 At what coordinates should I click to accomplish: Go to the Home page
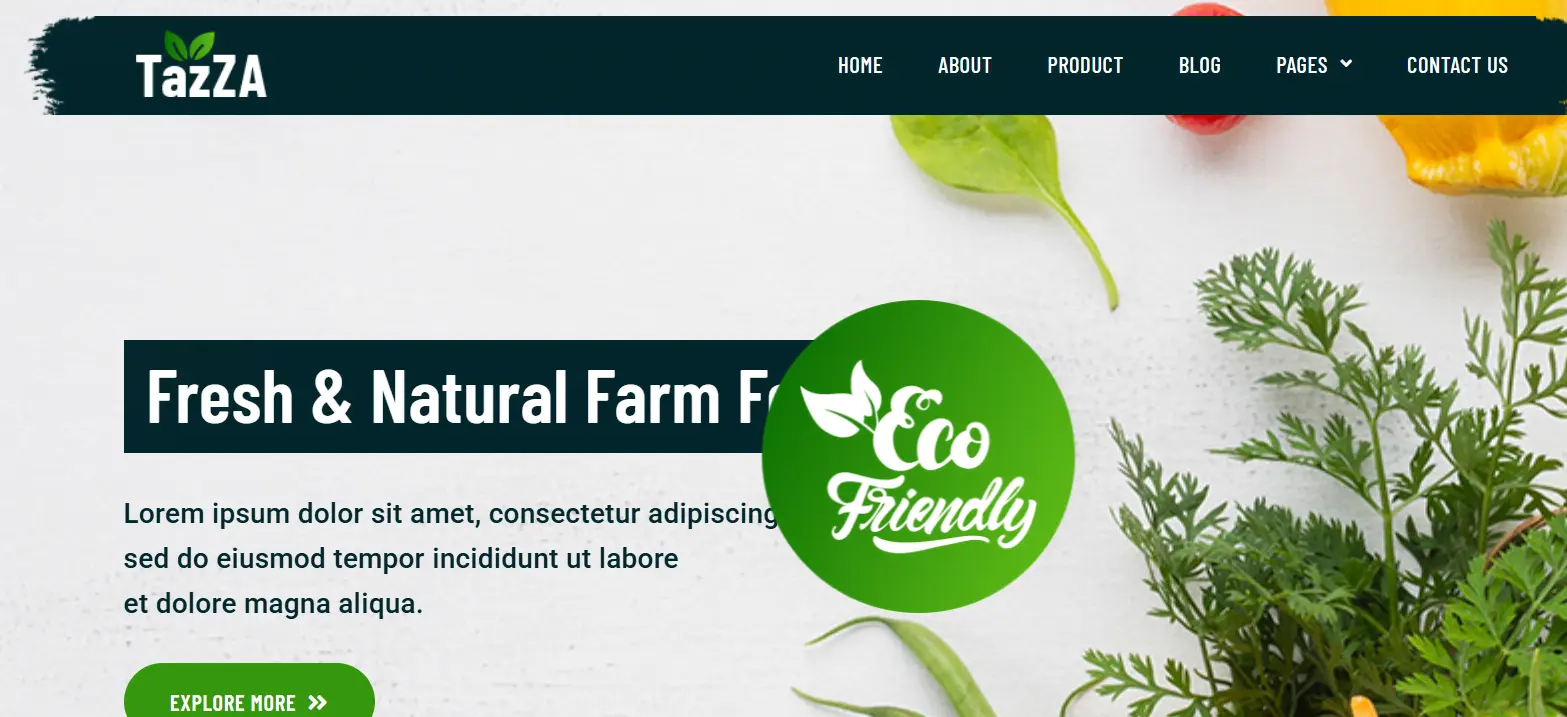pos(860,65)
